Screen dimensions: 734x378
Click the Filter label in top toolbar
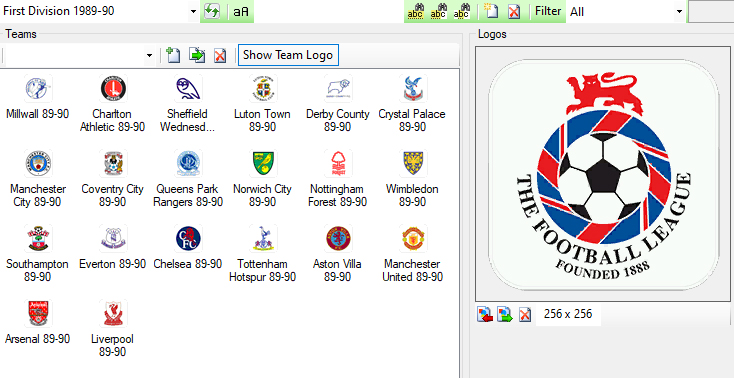(x=548, y=11)
